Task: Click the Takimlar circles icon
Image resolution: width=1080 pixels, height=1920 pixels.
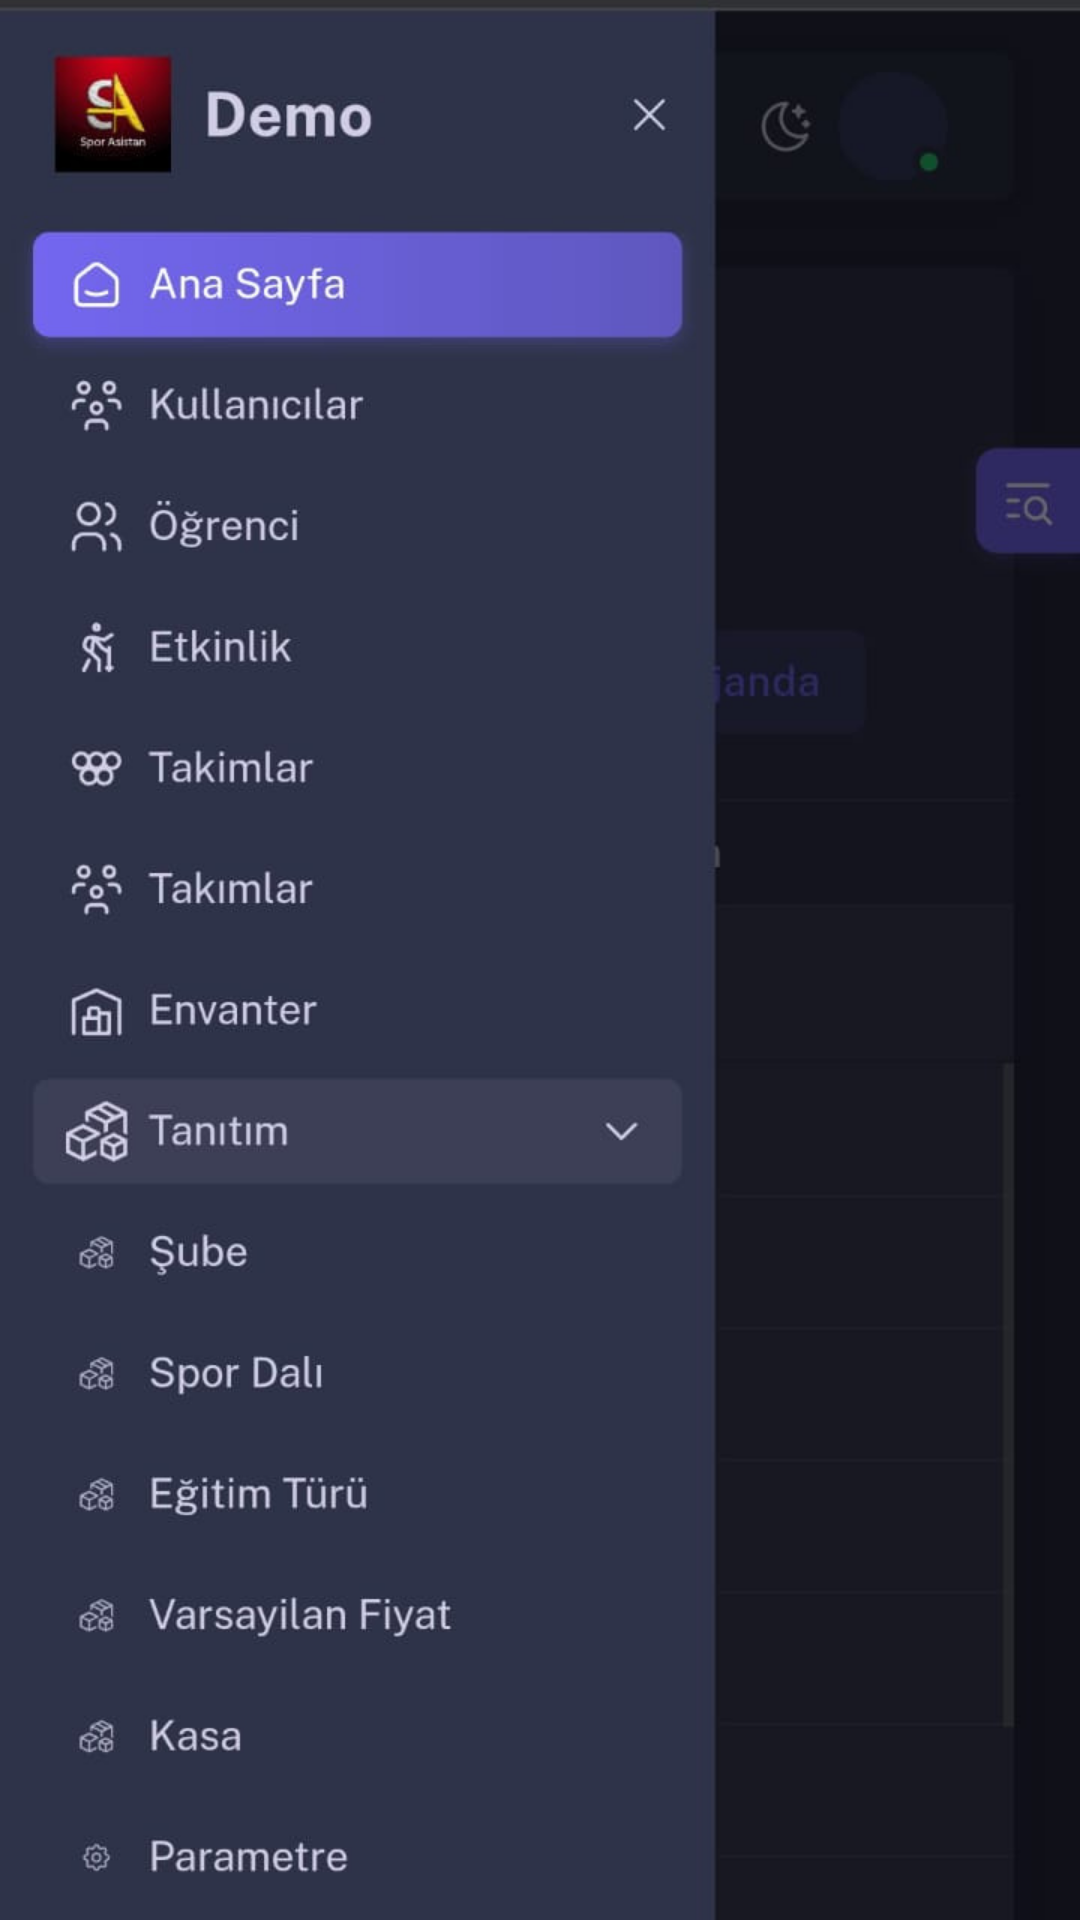Action: tap(96, 768)
